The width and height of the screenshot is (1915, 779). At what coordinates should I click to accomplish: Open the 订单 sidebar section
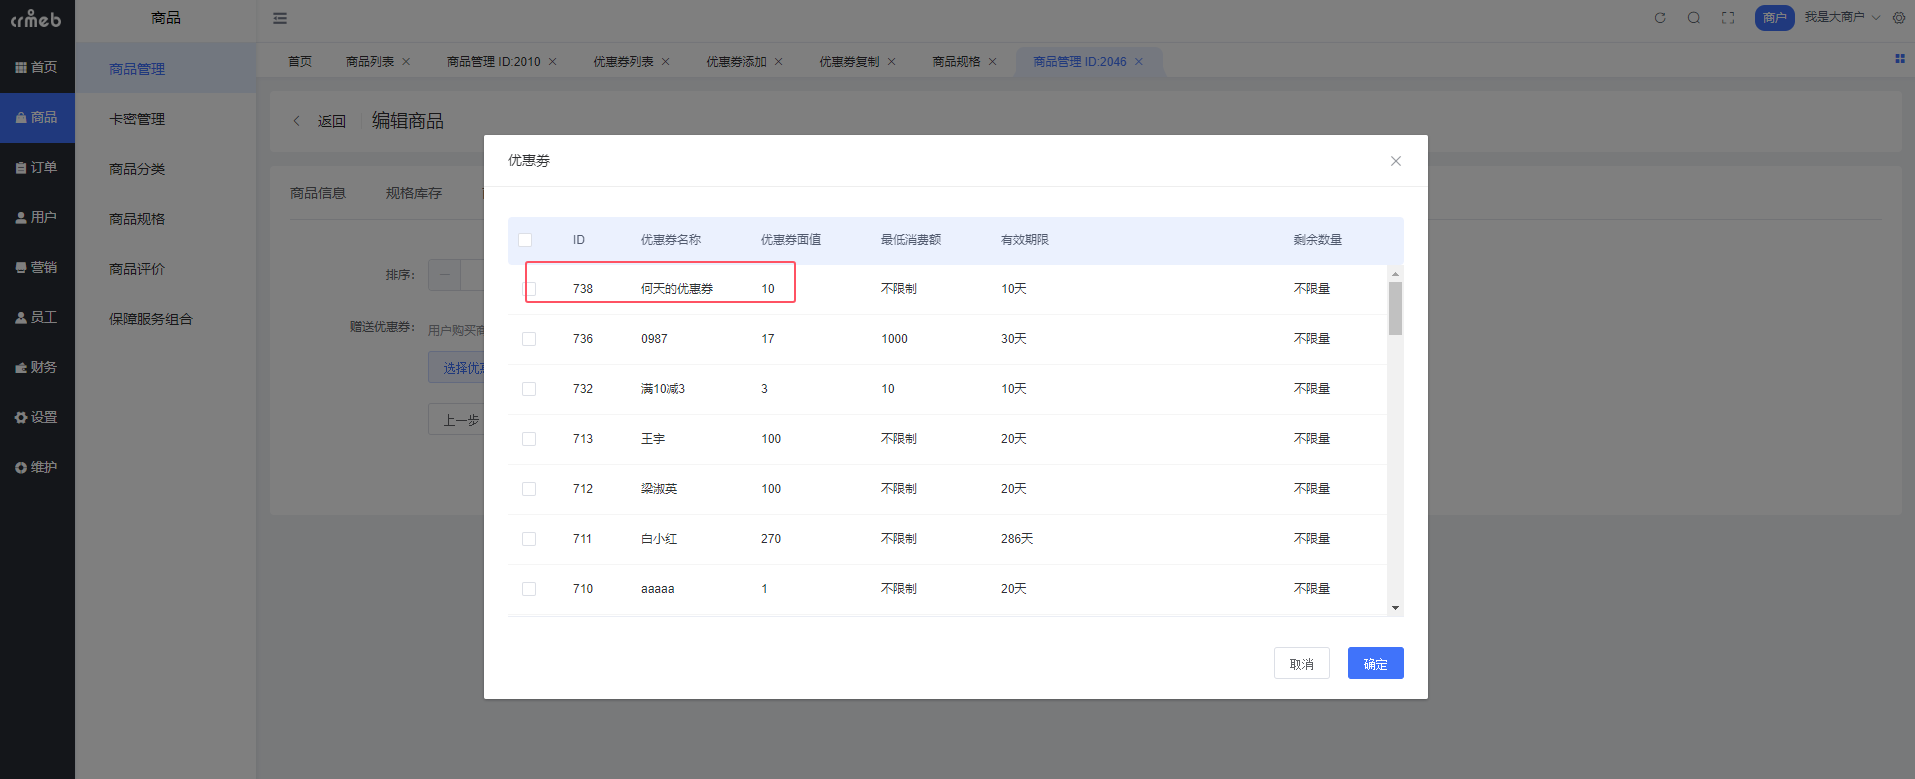(x=37, y=167)
